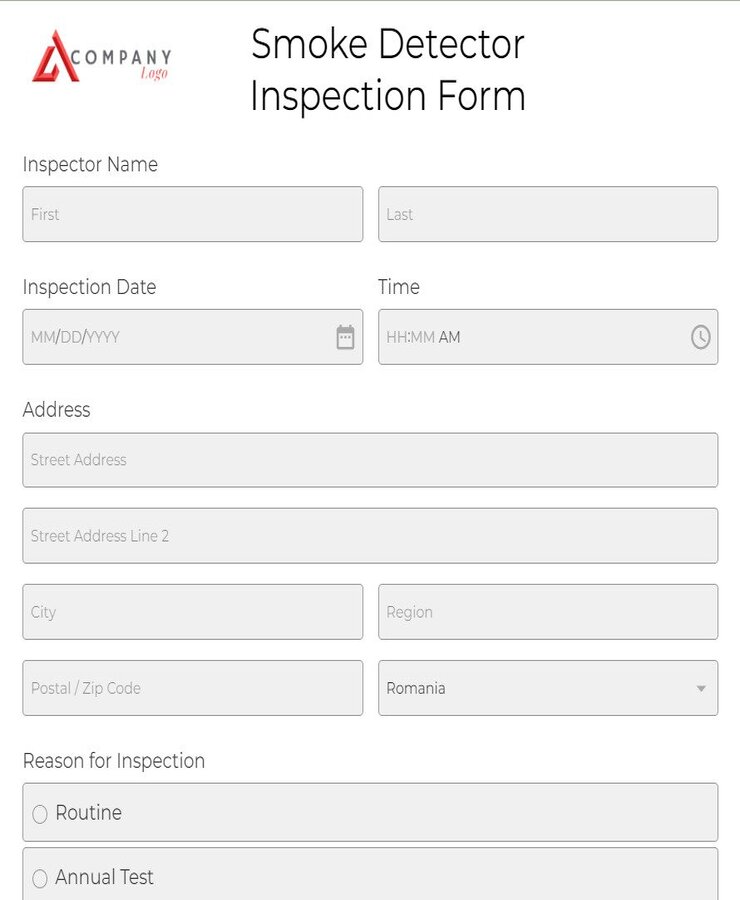This screenshot has width=740, height=900.
Task: Select the Routine radio button
Action: point(40,813)
